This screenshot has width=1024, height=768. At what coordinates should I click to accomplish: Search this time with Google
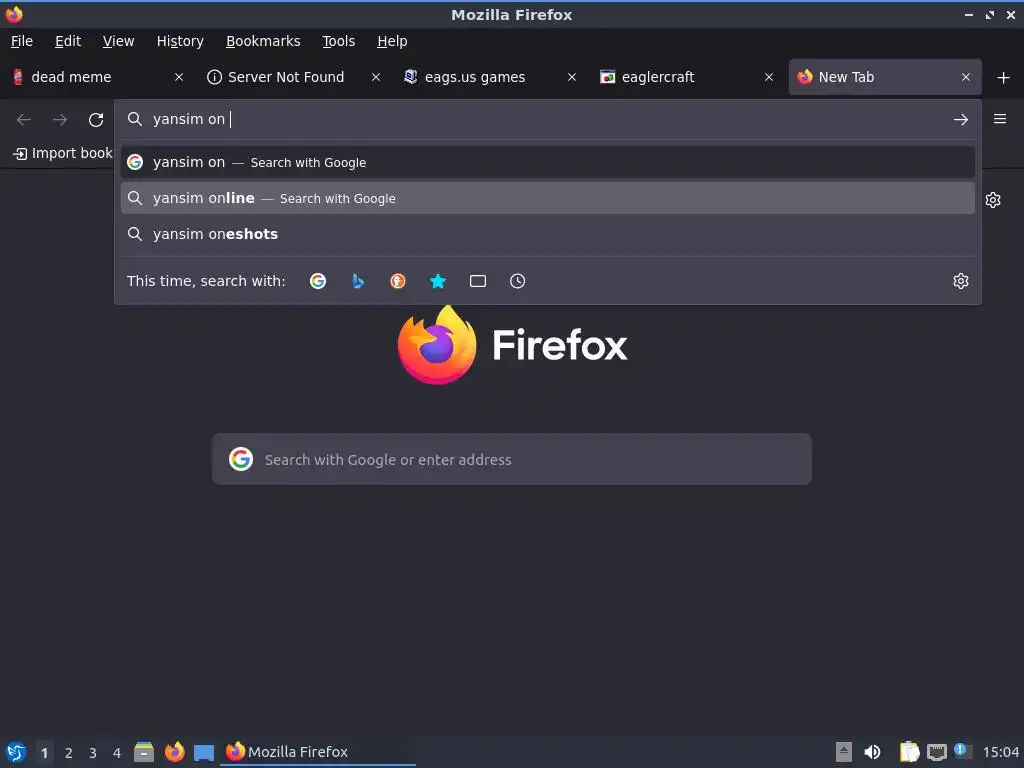(318, 281)
